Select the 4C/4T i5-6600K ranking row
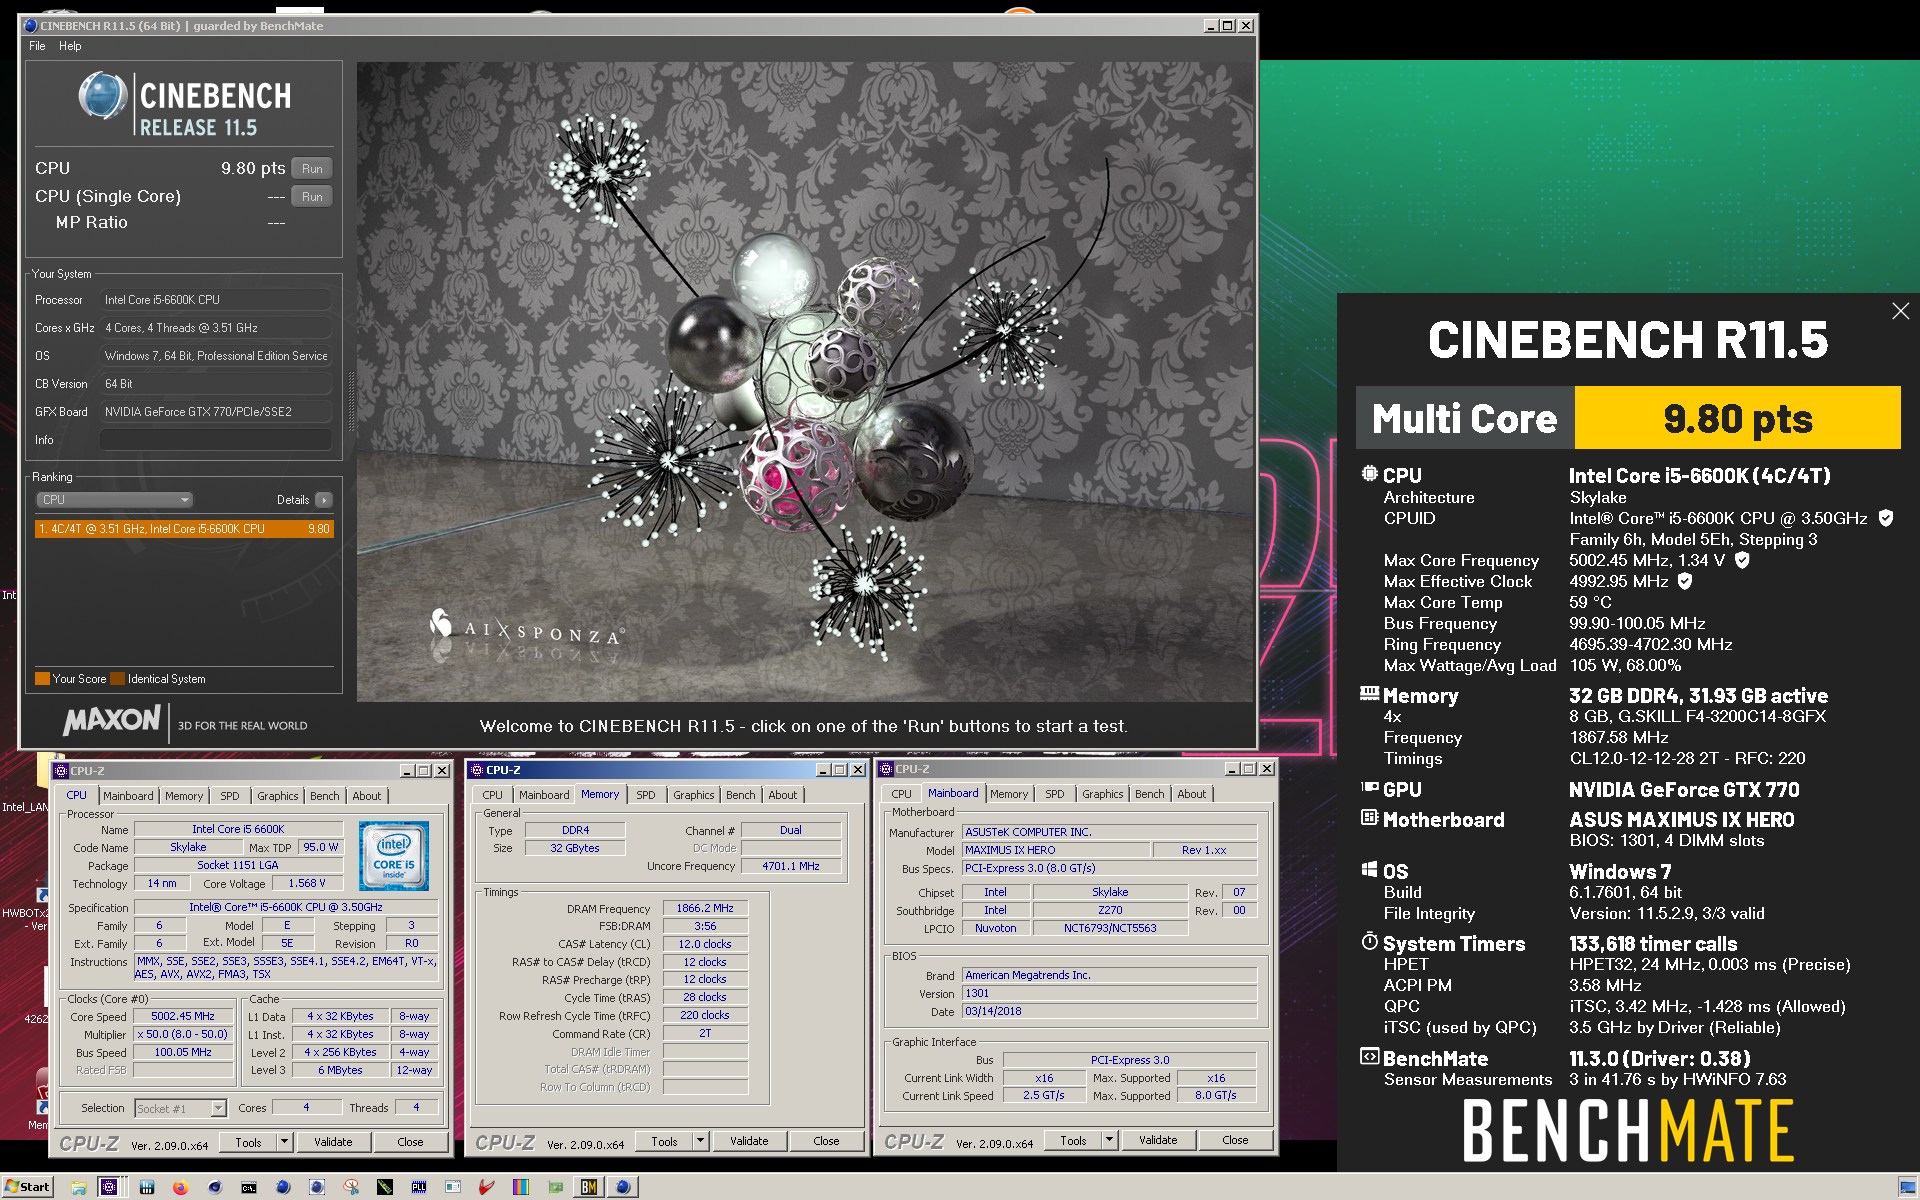The image size is (1920, 1200). pyautogui.click(x=184, y=529)
